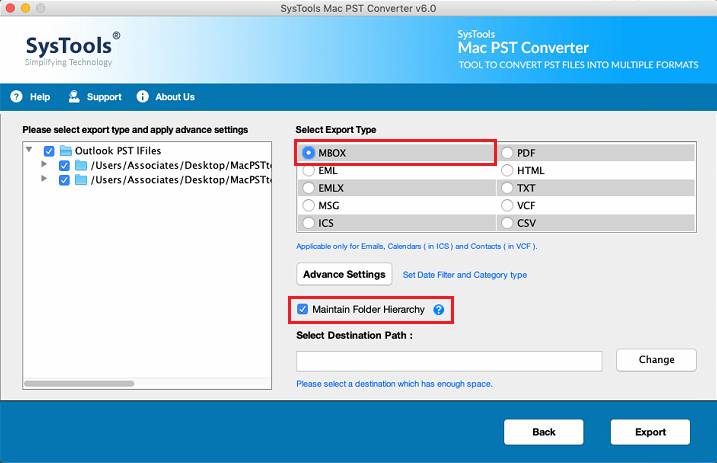Click the Change destination button

(656, 360)
